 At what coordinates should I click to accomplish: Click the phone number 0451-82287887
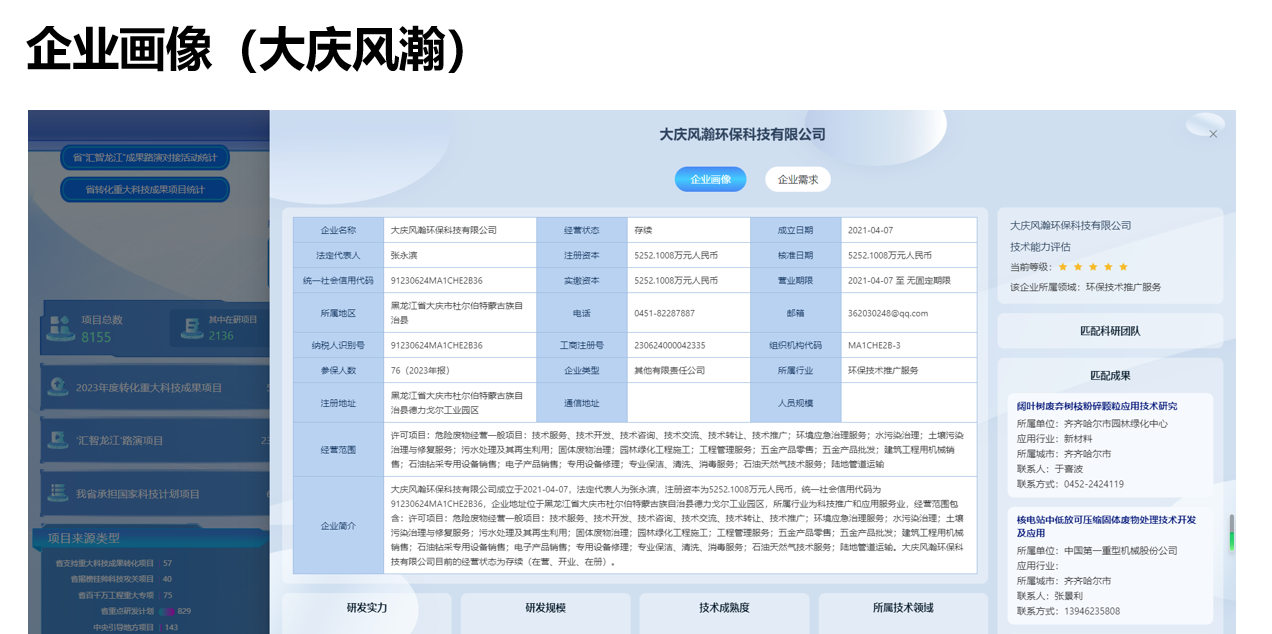[664, 313]
